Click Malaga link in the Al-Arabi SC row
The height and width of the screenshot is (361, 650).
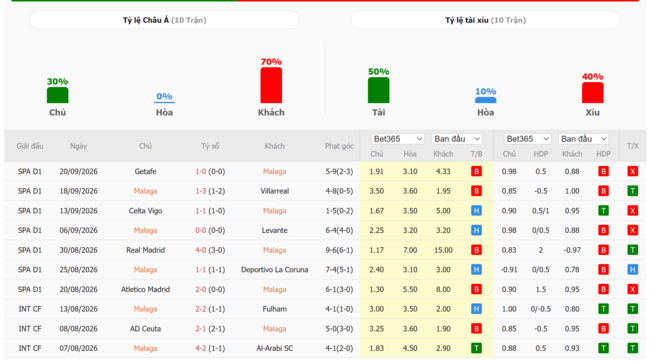point(145,349)
